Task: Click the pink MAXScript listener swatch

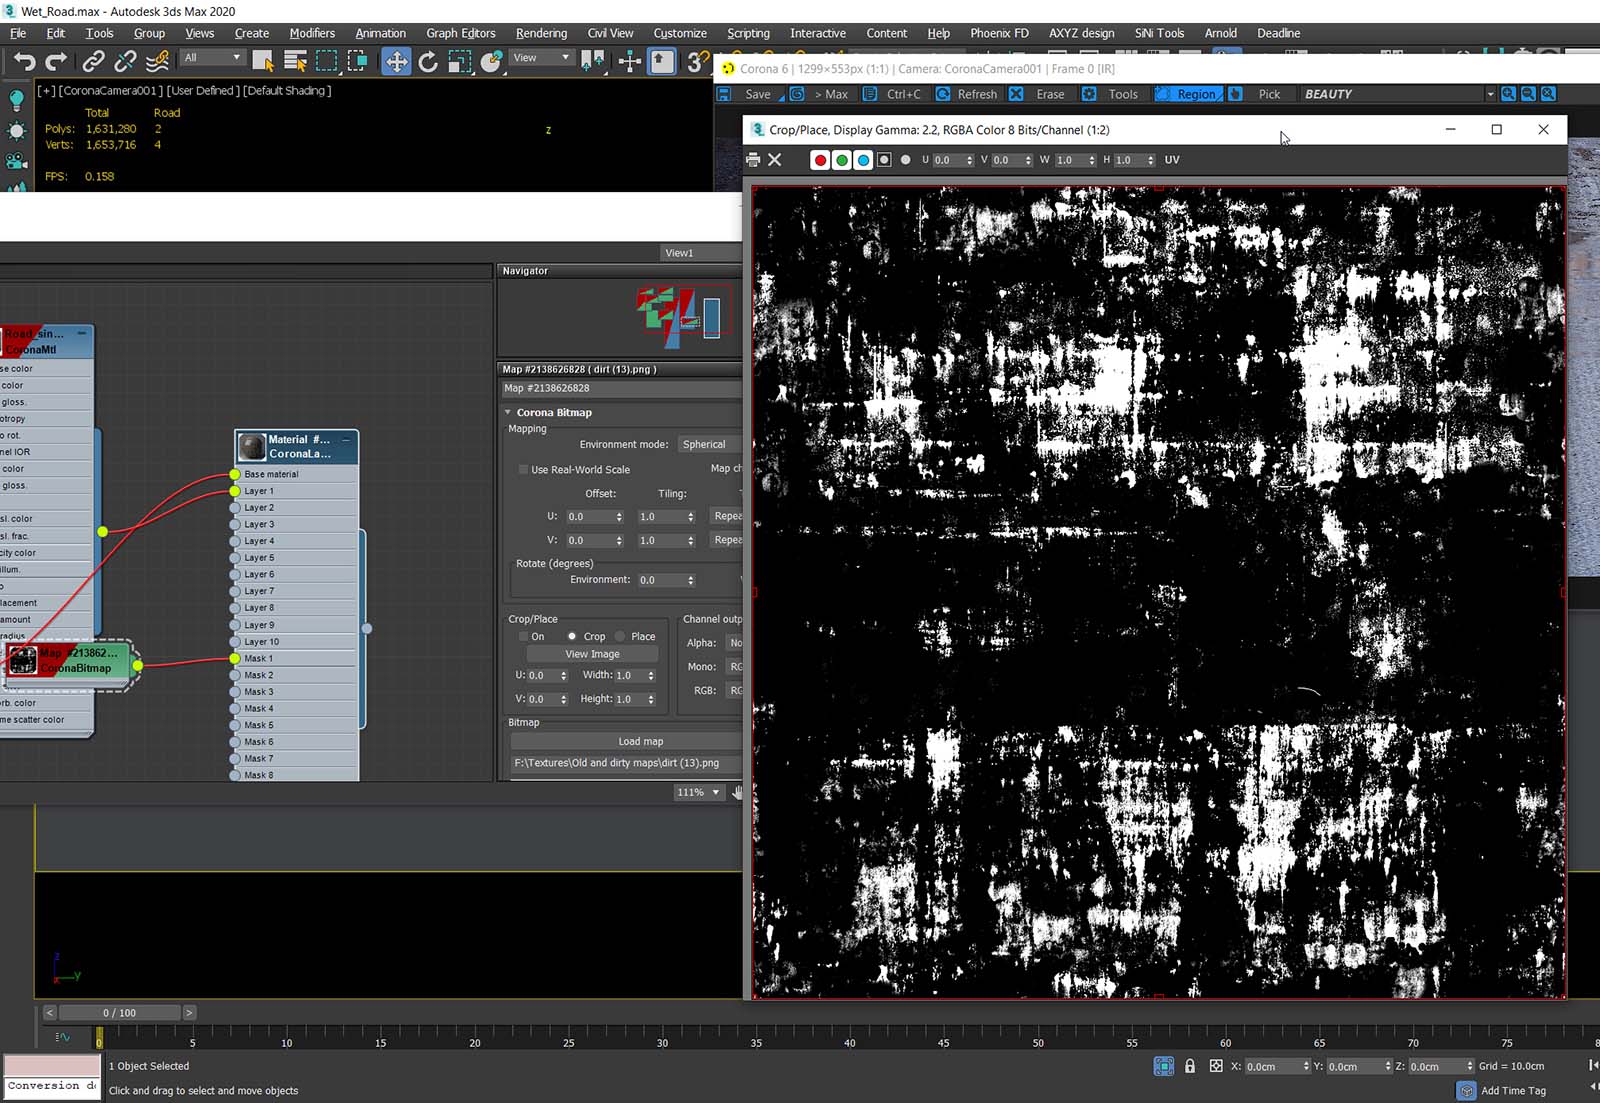Action: [x=52, y=1065]
